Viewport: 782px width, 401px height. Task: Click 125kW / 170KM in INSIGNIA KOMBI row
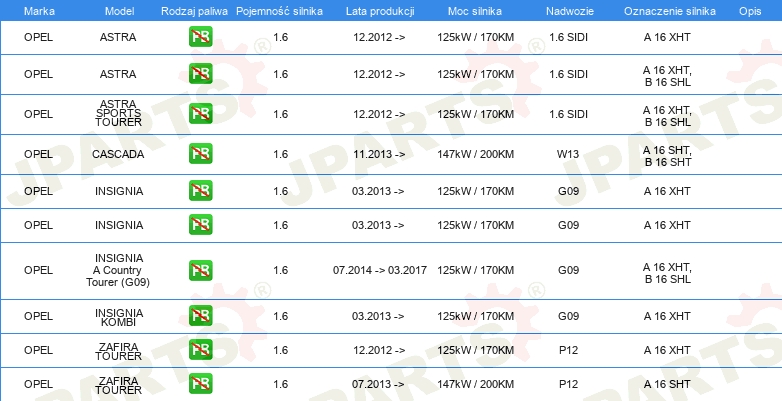pyautogui.click(x=475, y=316)
